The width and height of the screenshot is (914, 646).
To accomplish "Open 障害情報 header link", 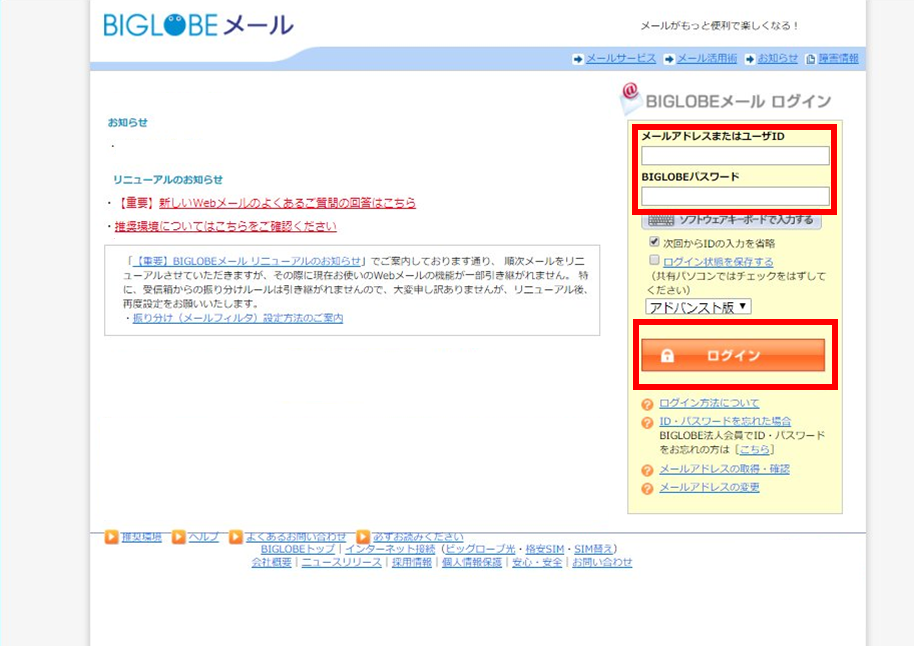I will pos(838,59).
